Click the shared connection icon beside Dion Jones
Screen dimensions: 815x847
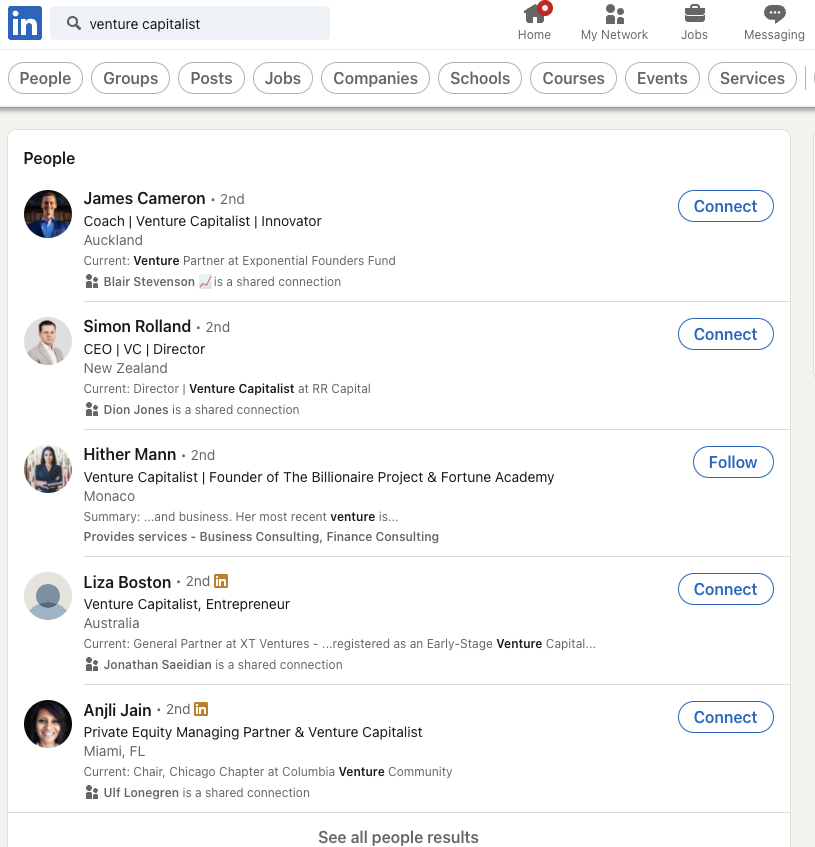91,409
